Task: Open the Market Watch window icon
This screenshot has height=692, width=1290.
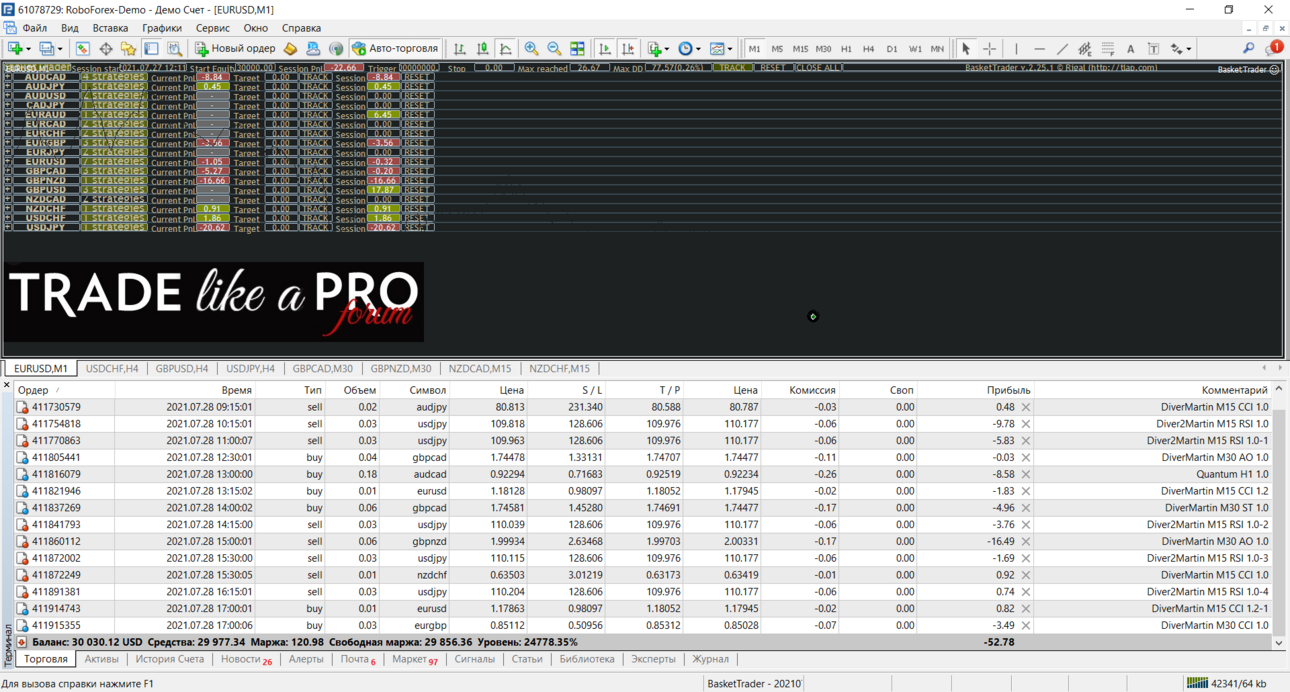Action: click(82, 48)
